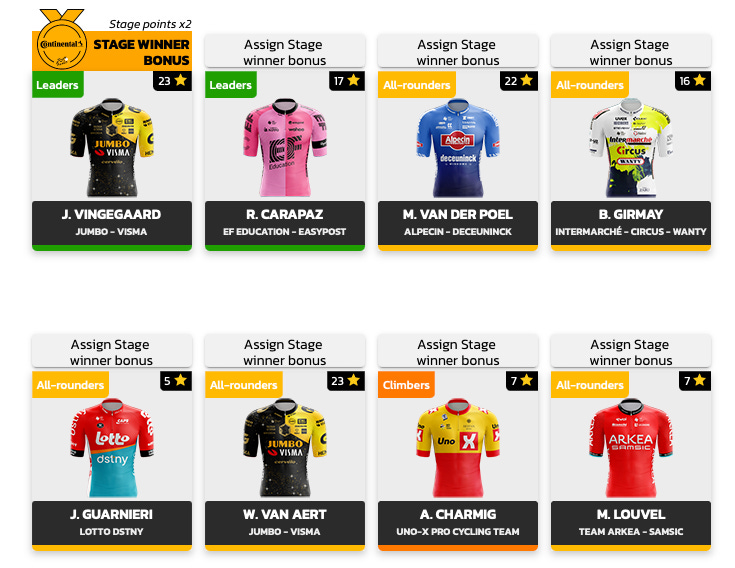Click A. Charmig's 7-star cost badge
Screen dimensions: 735x568
522,381
